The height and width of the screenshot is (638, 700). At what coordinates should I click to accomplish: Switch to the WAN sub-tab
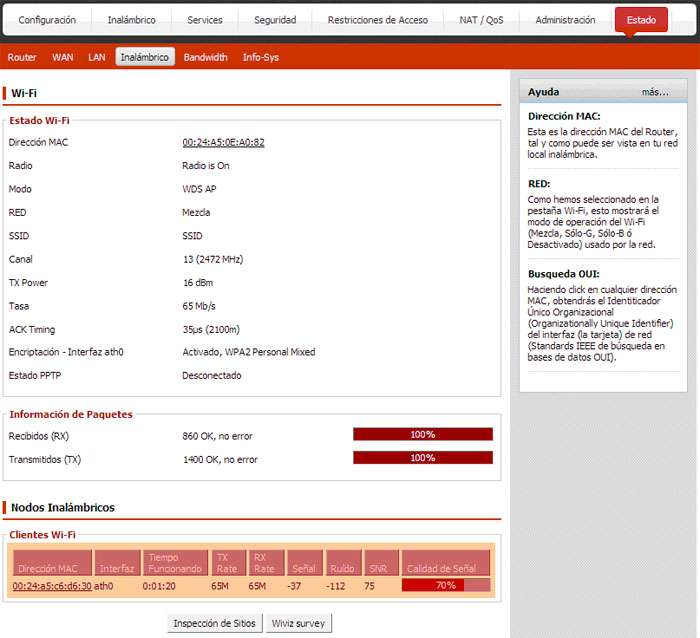click(x=62, y=57)
